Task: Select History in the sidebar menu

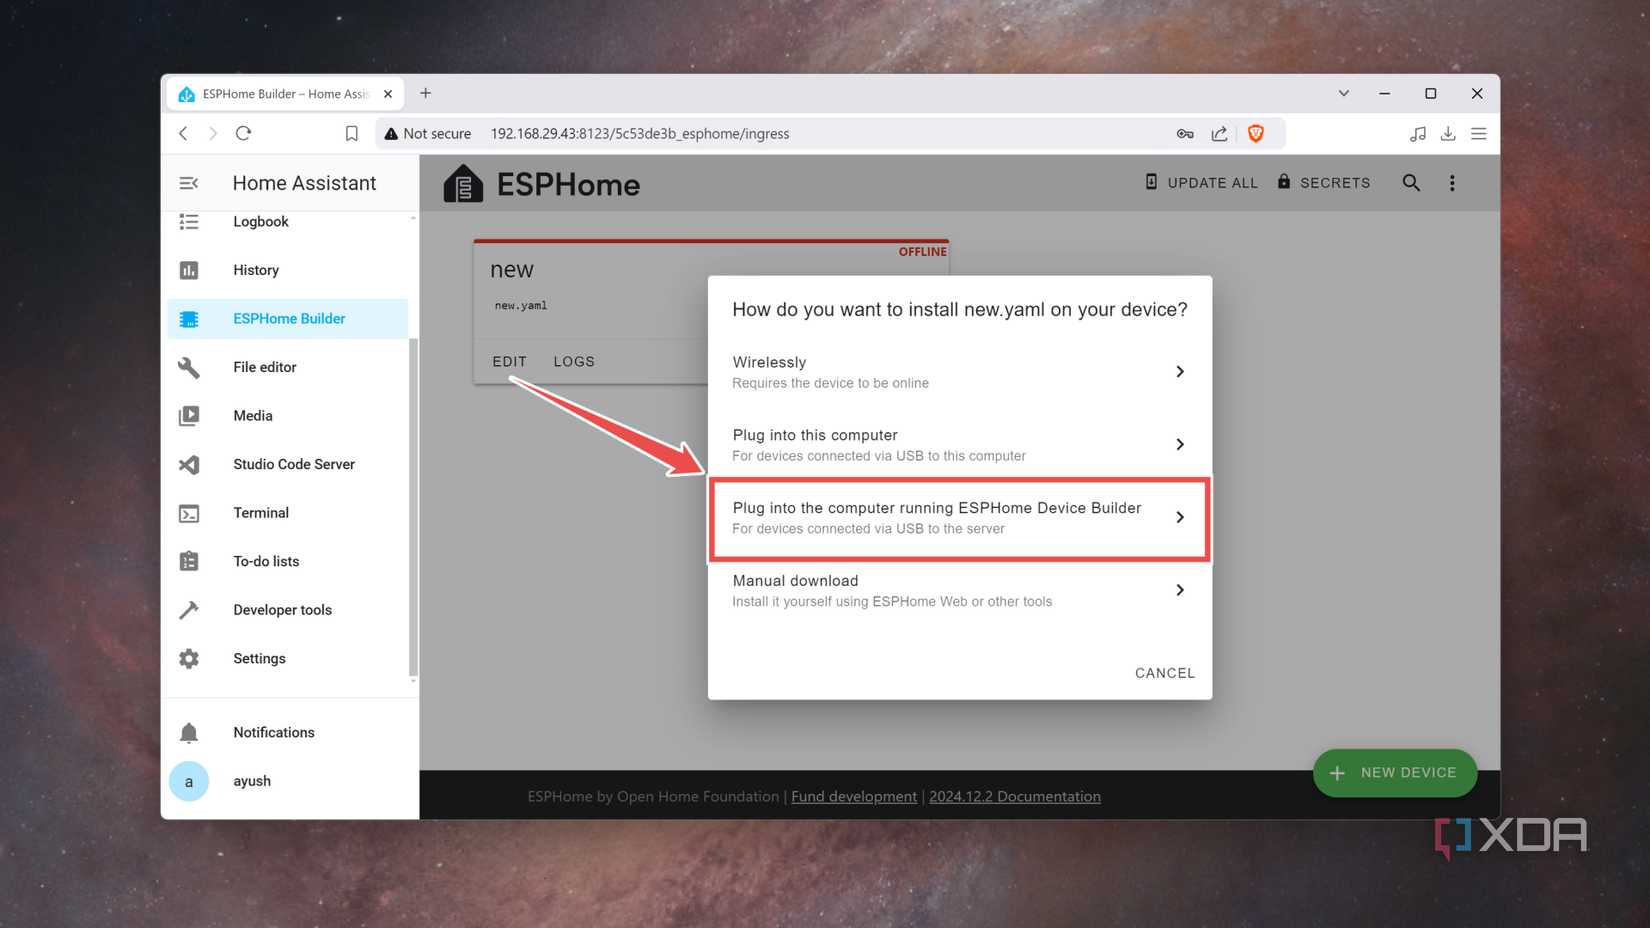Action: click(x=256, y=270)
